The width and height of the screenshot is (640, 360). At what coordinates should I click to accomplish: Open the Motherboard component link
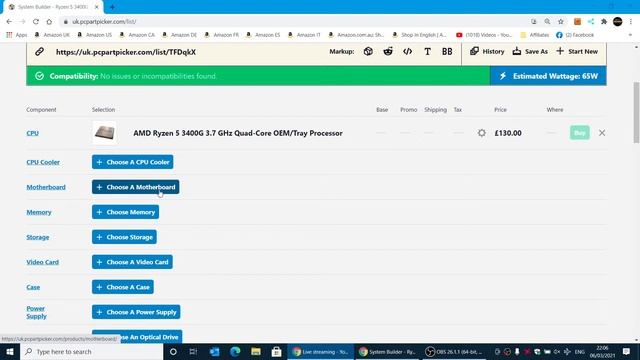pos(46,187)
